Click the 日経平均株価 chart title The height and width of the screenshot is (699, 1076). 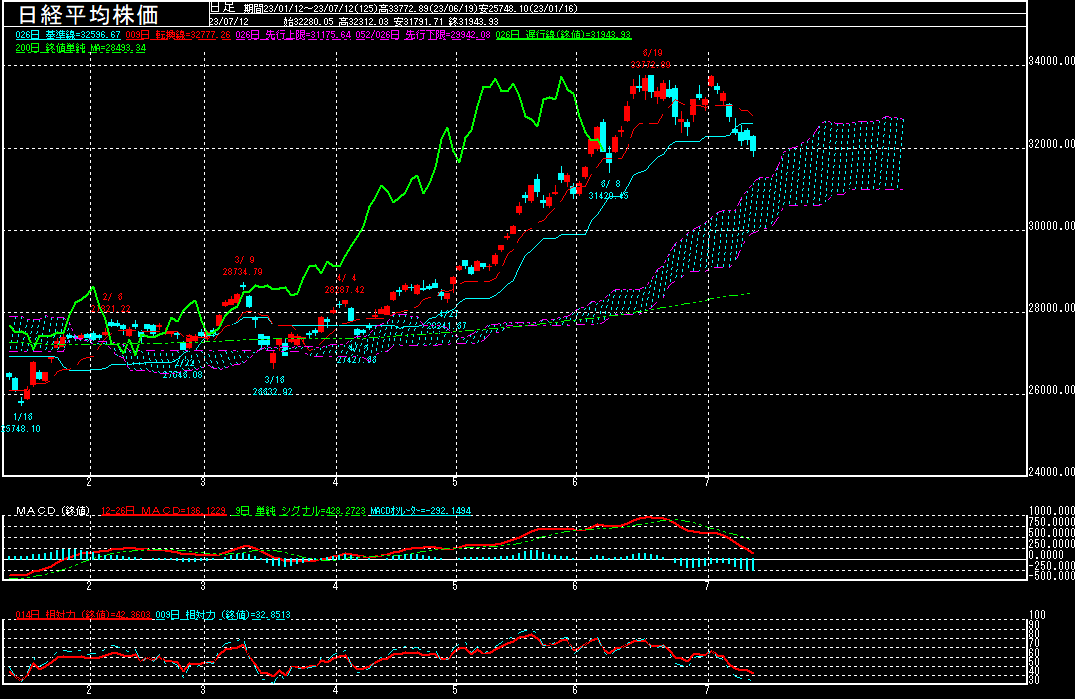[89, 14]
